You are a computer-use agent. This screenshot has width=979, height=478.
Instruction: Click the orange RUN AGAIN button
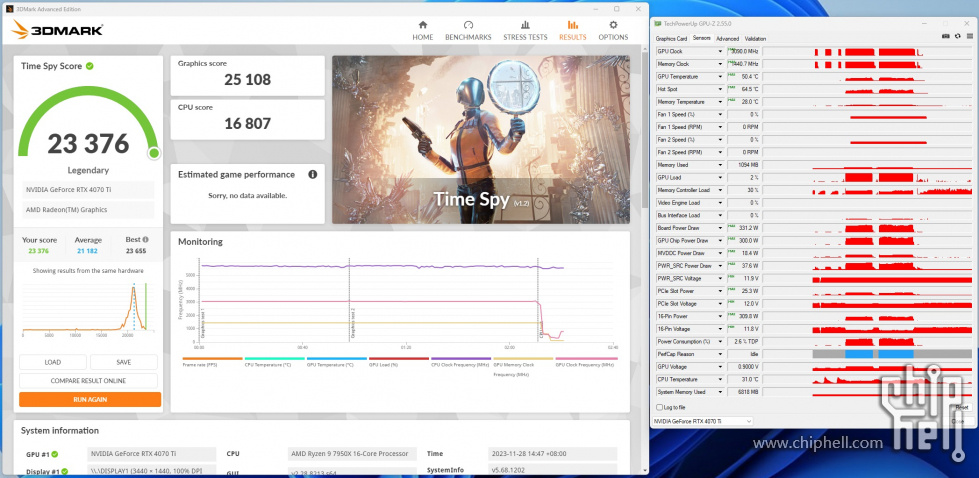tap(90, 399)
